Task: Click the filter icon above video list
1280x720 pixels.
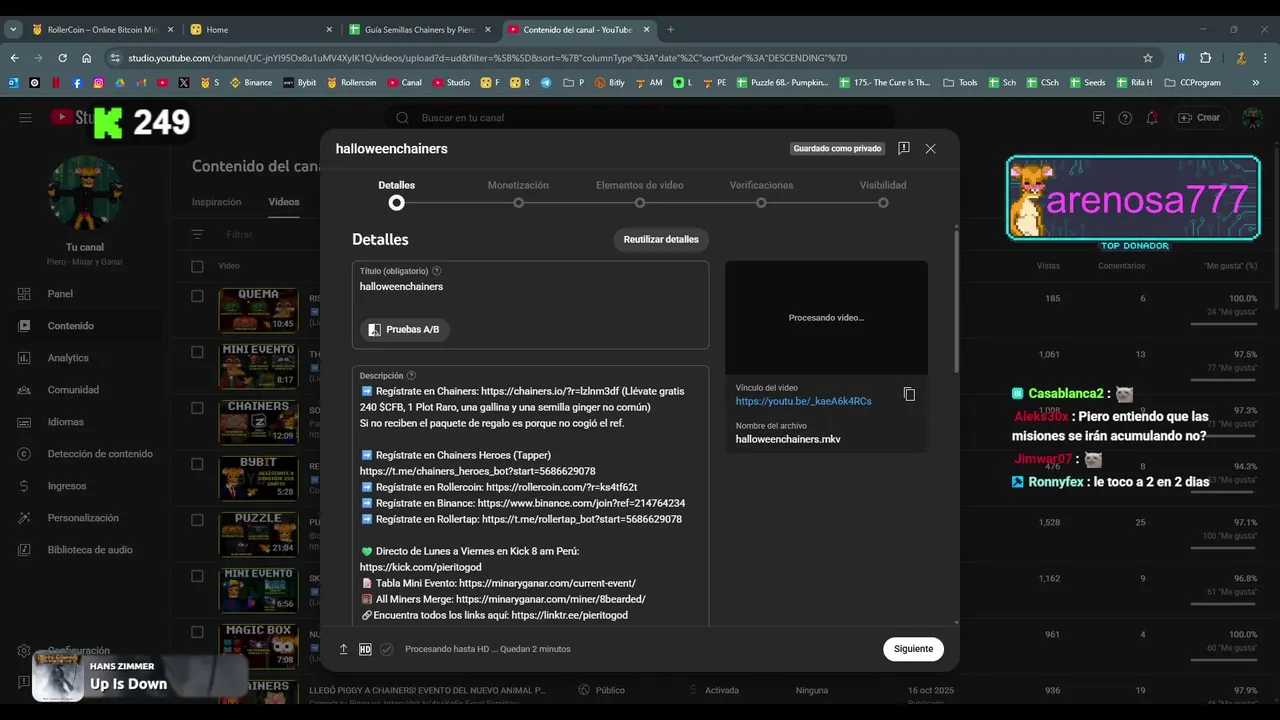Action: pyautogui.click(x=197, y=234)
